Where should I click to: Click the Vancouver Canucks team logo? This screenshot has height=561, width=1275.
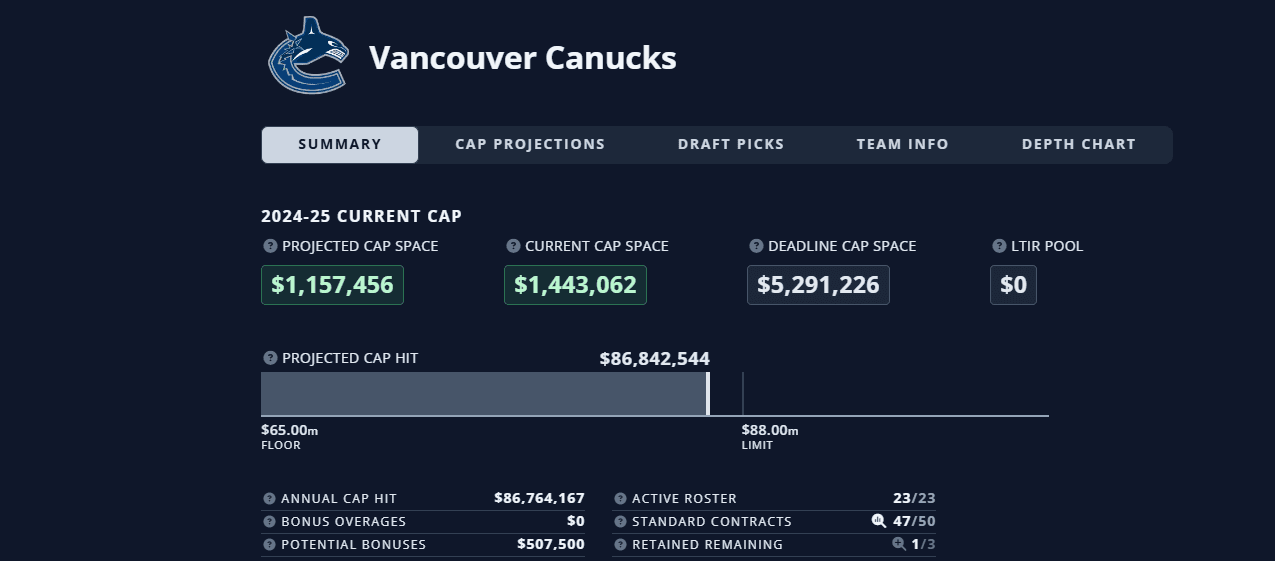click(308, 56)
